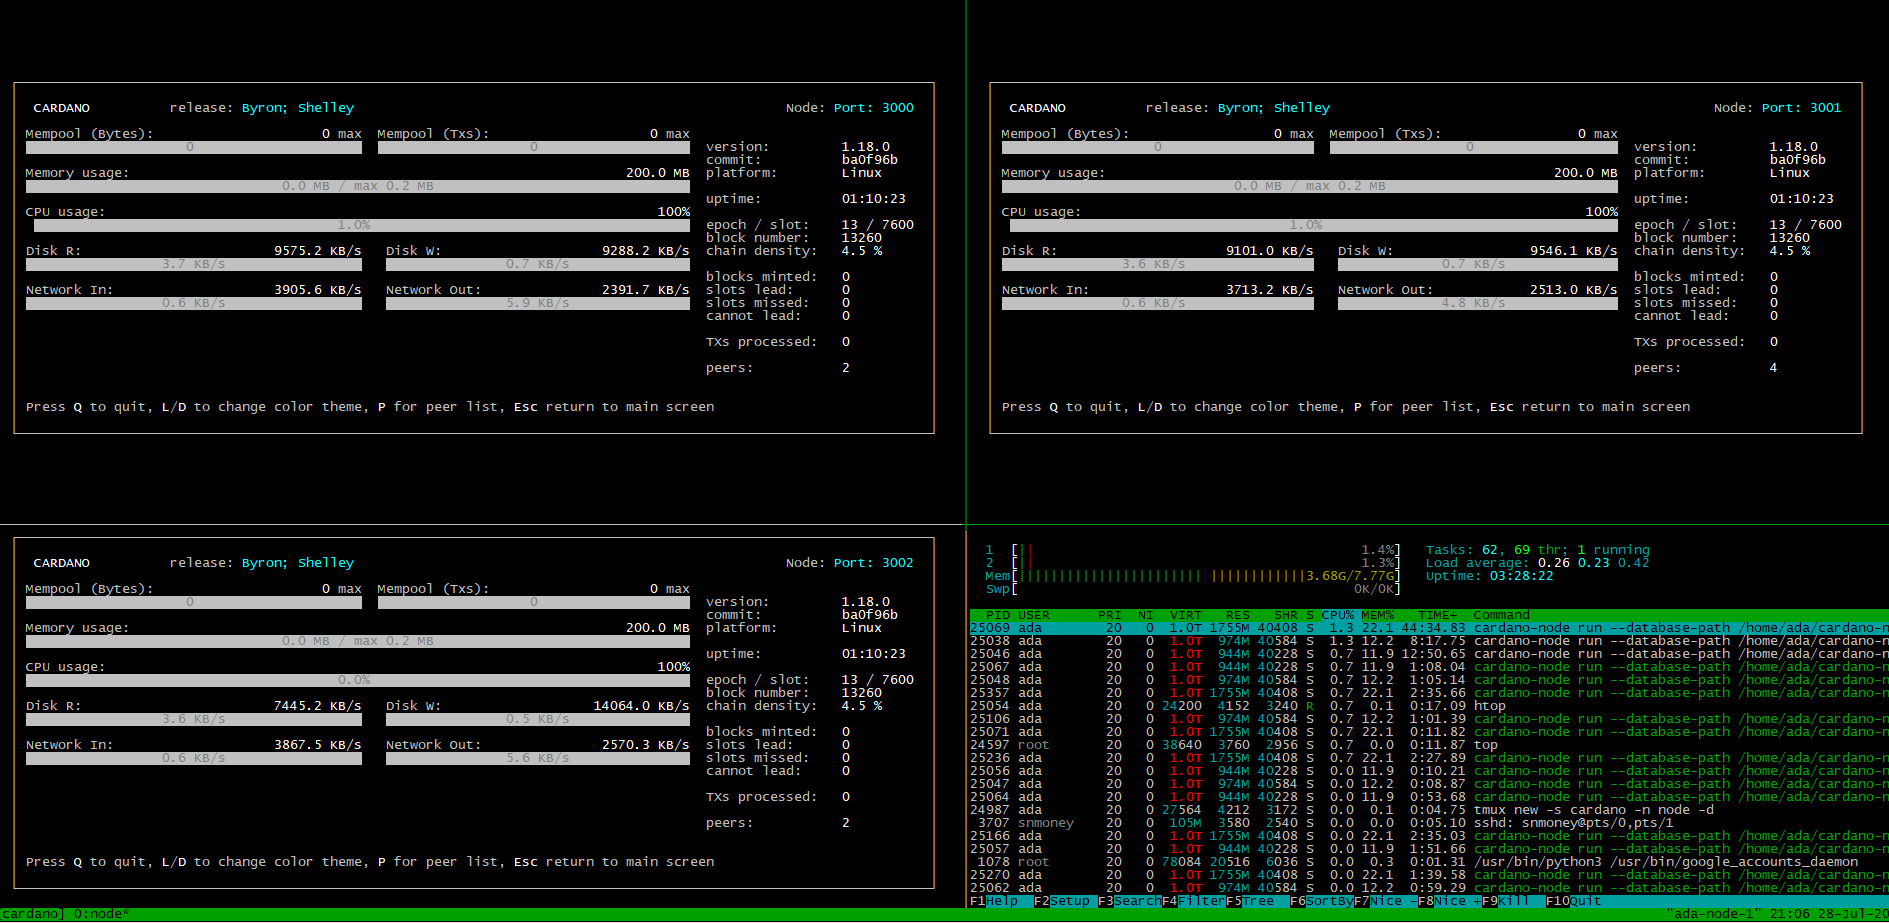Click the Mem meter bar in htop
The height and width of the screenshot is (923, 1889).
(1194, 576)
